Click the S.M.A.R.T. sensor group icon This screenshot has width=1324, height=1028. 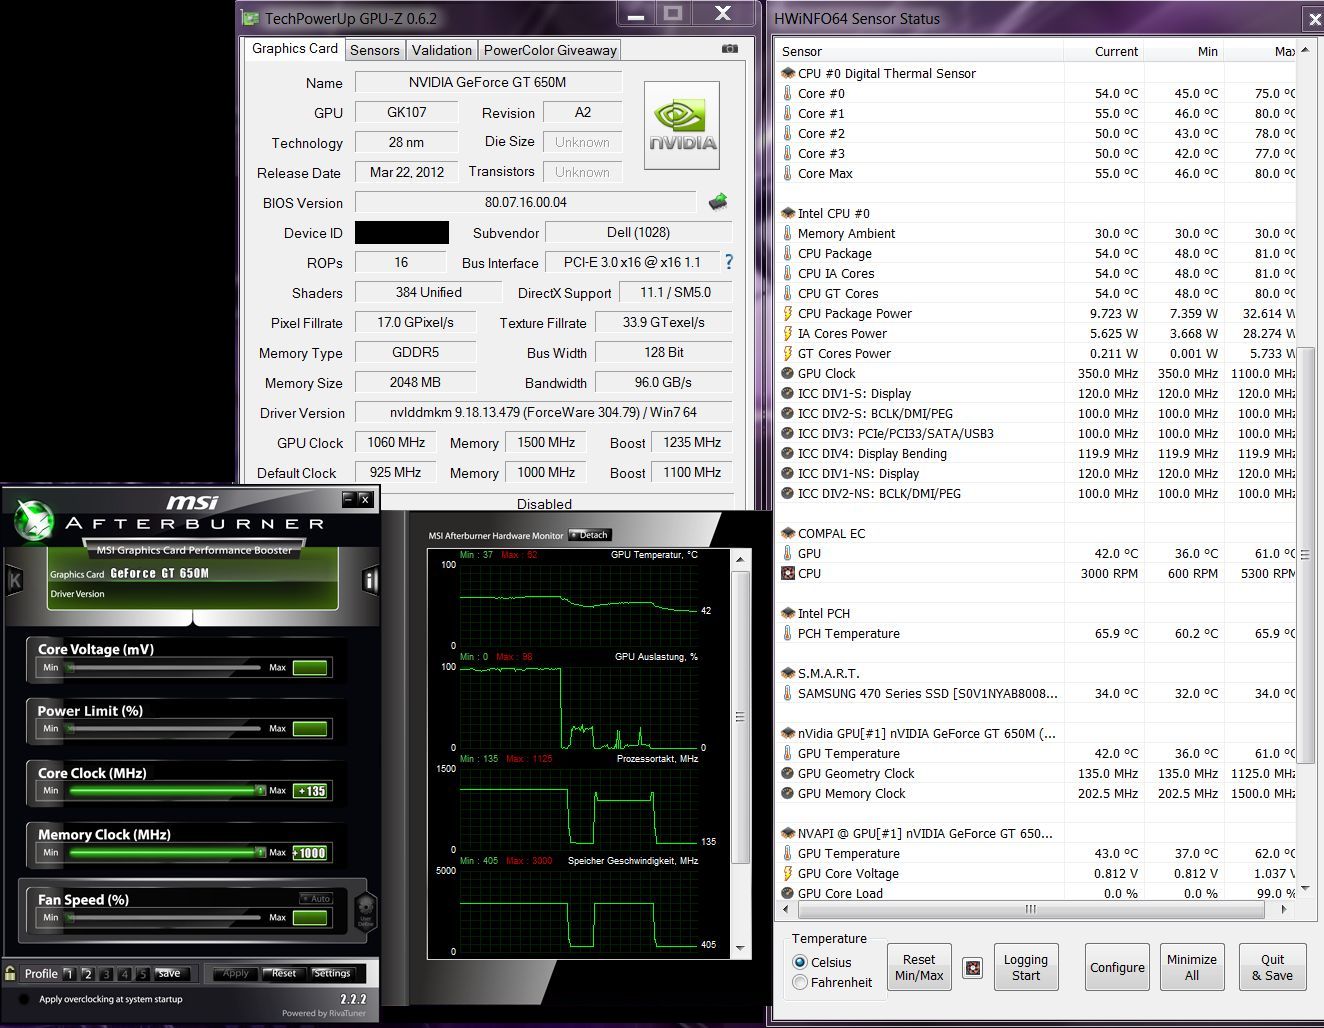[788, 673]
